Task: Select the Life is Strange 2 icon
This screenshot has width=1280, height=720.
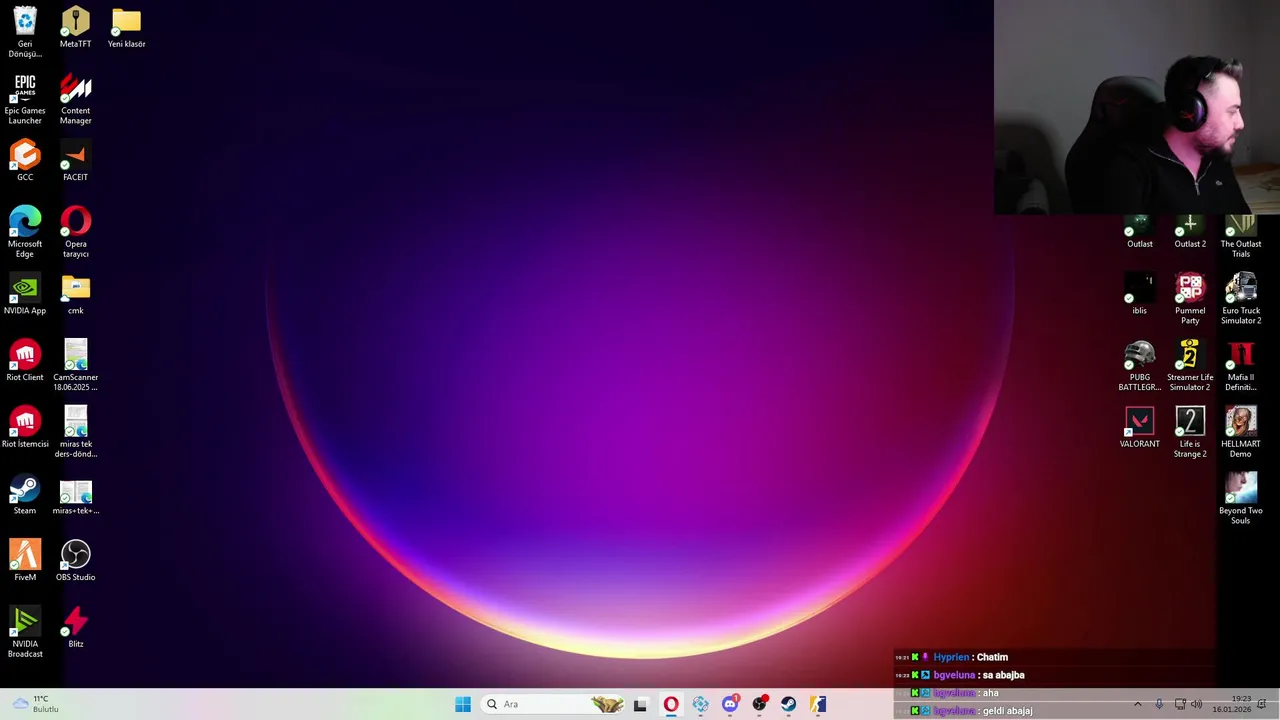Action: coord(1189,432)
